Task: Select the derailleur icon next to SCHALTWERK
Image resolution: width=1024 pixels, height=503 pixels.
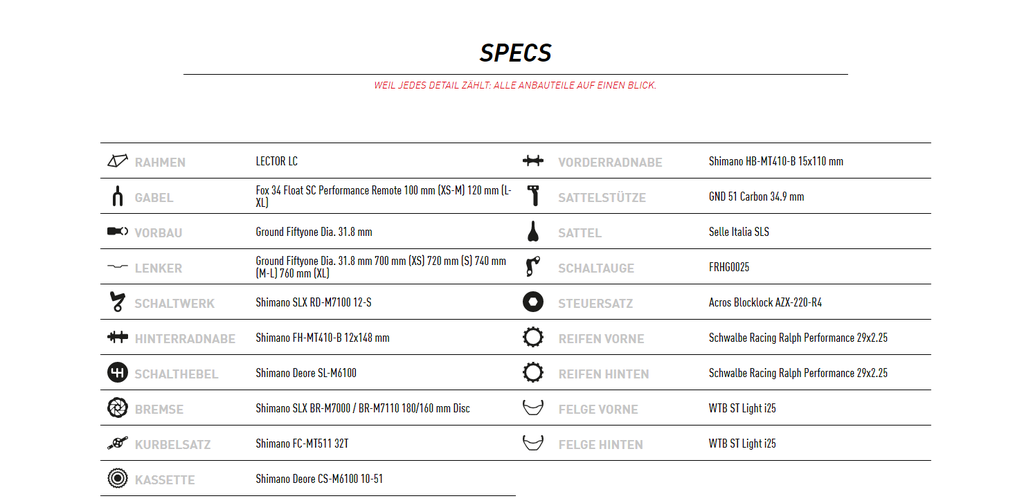Action: 118,302
